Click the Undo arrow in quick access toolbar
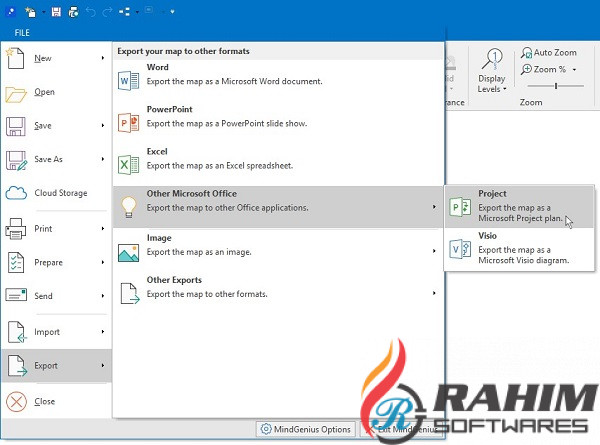 91,12
